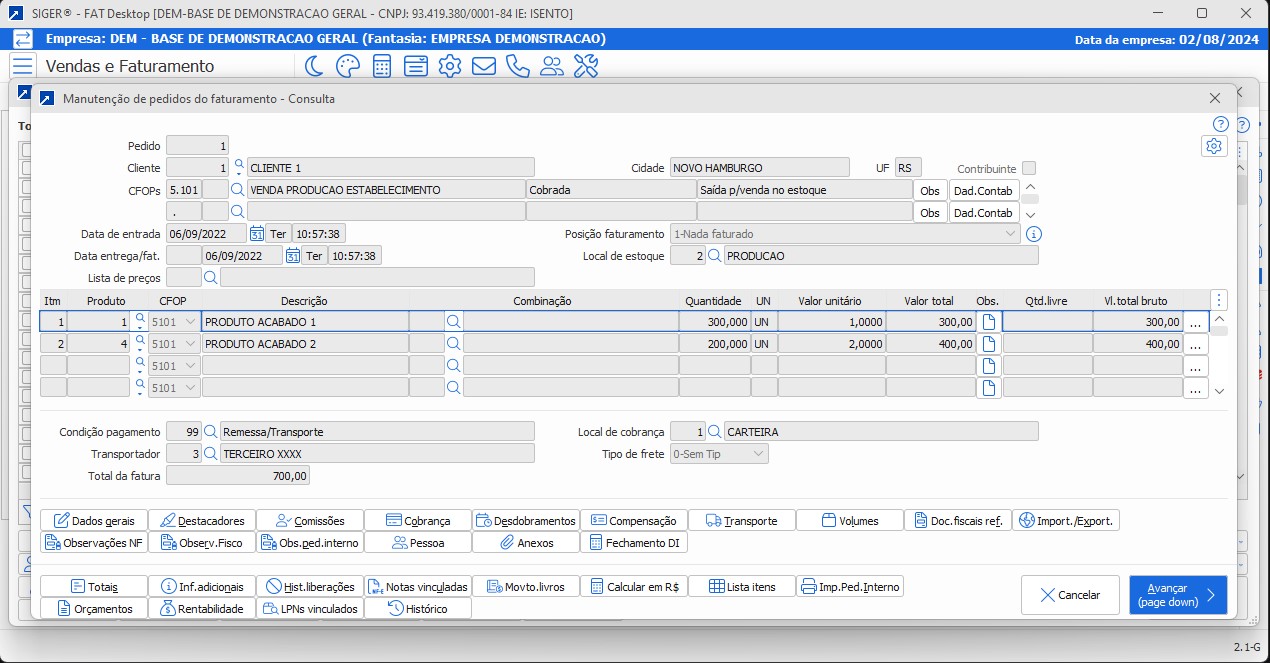
Task: Click the phone contact icon
Action: pos(517,66)
